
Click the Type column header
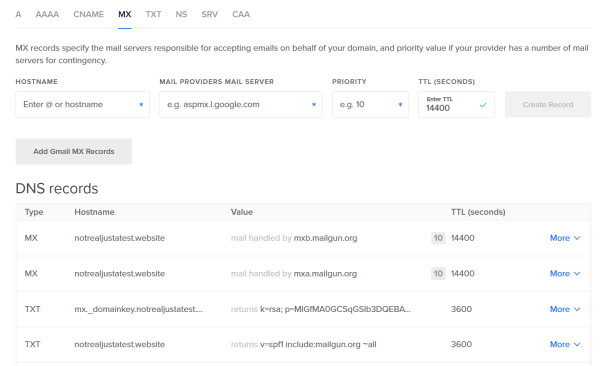[x=34, y=212]
